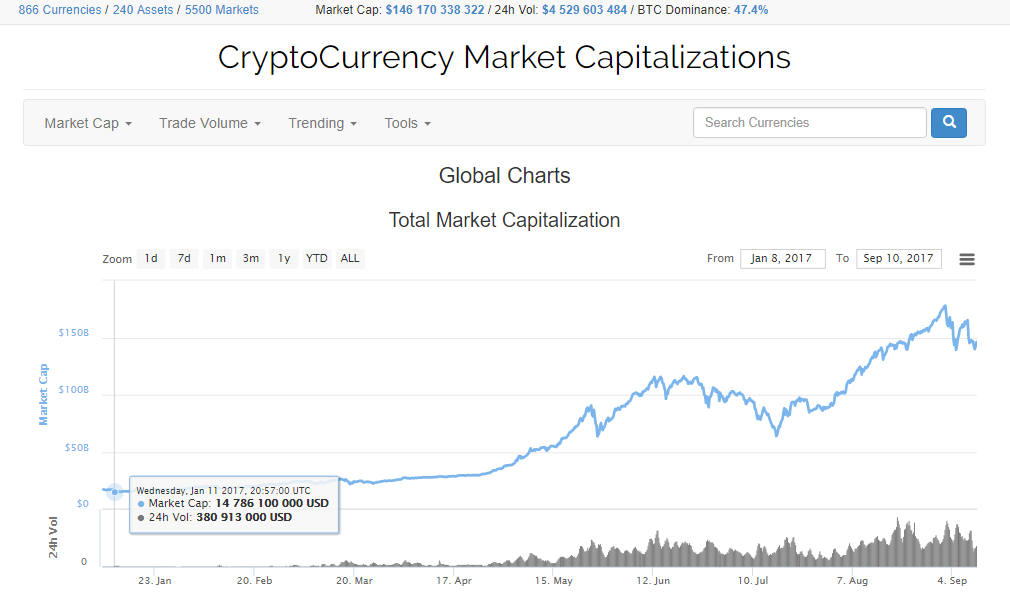
Task: Click the BTC Dominance 47.4% value
Action: pos(754,10)
